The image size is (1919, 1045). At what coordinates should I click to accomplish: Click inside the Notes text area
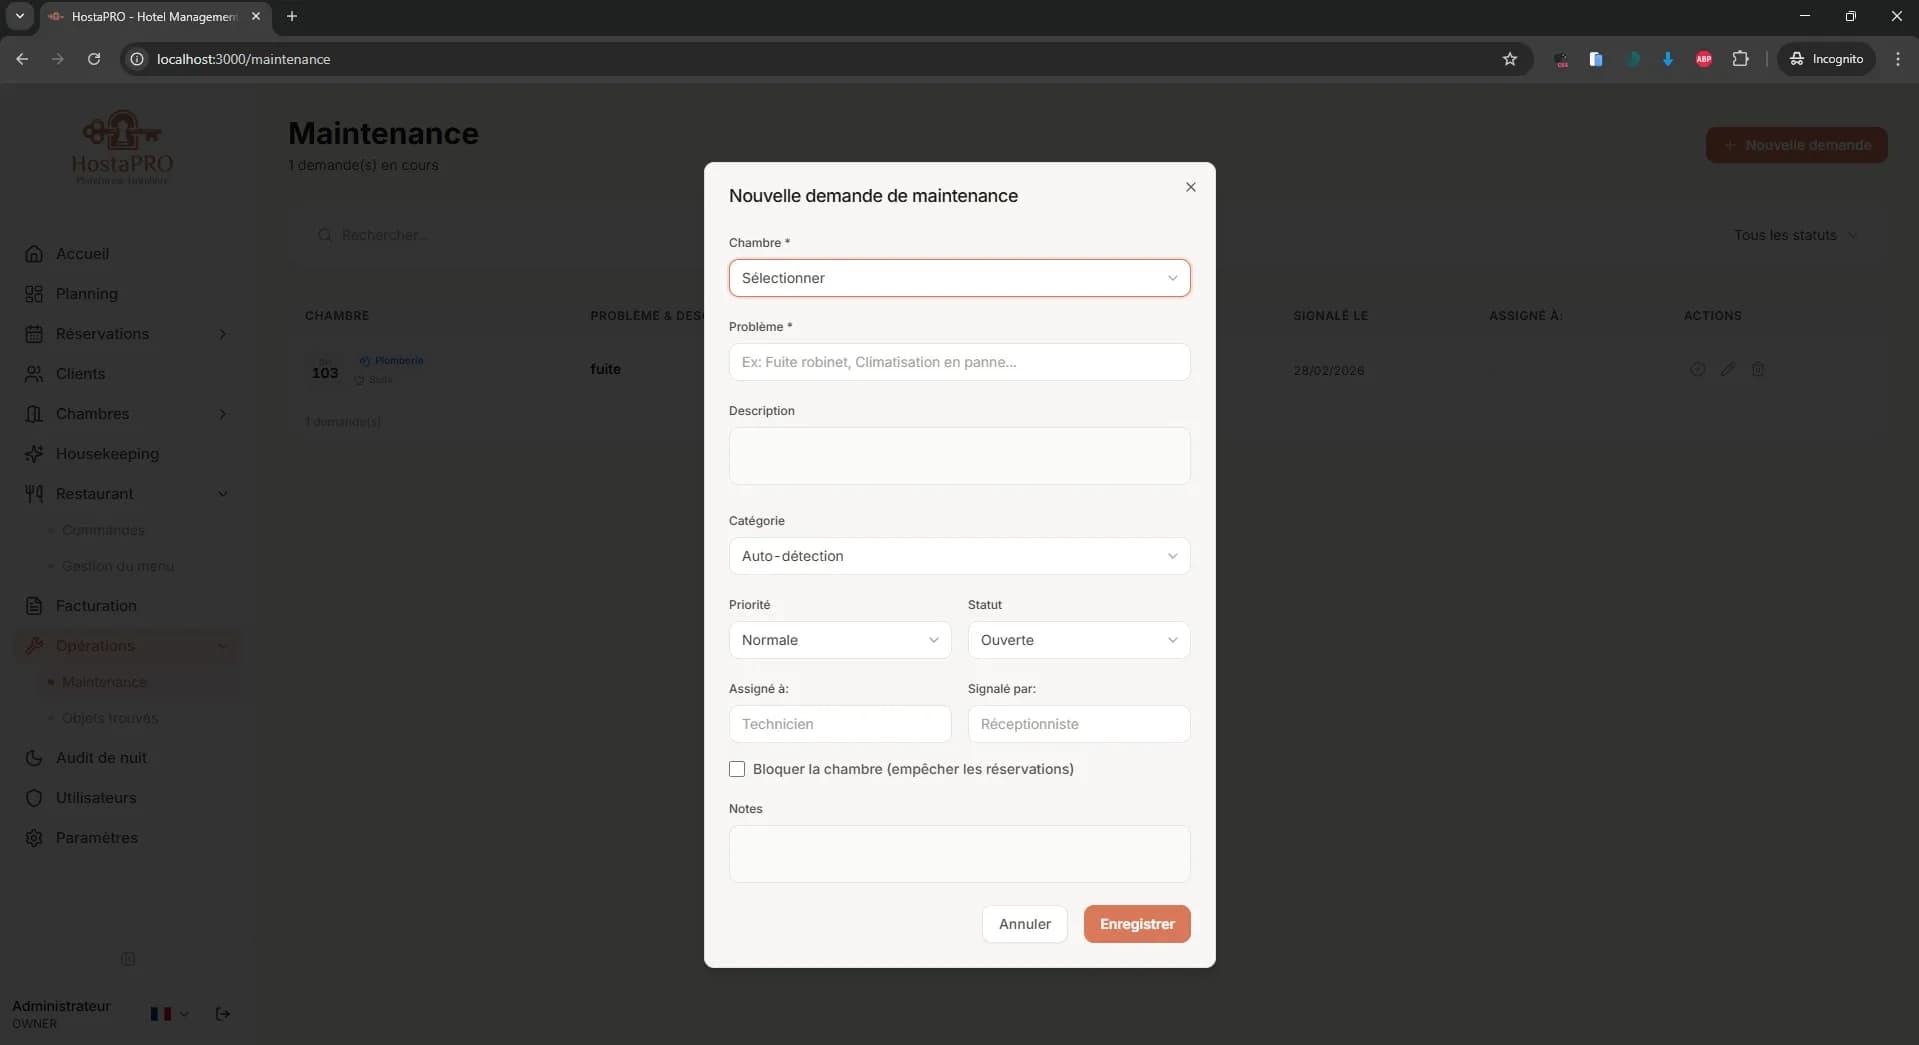(959, 853)
